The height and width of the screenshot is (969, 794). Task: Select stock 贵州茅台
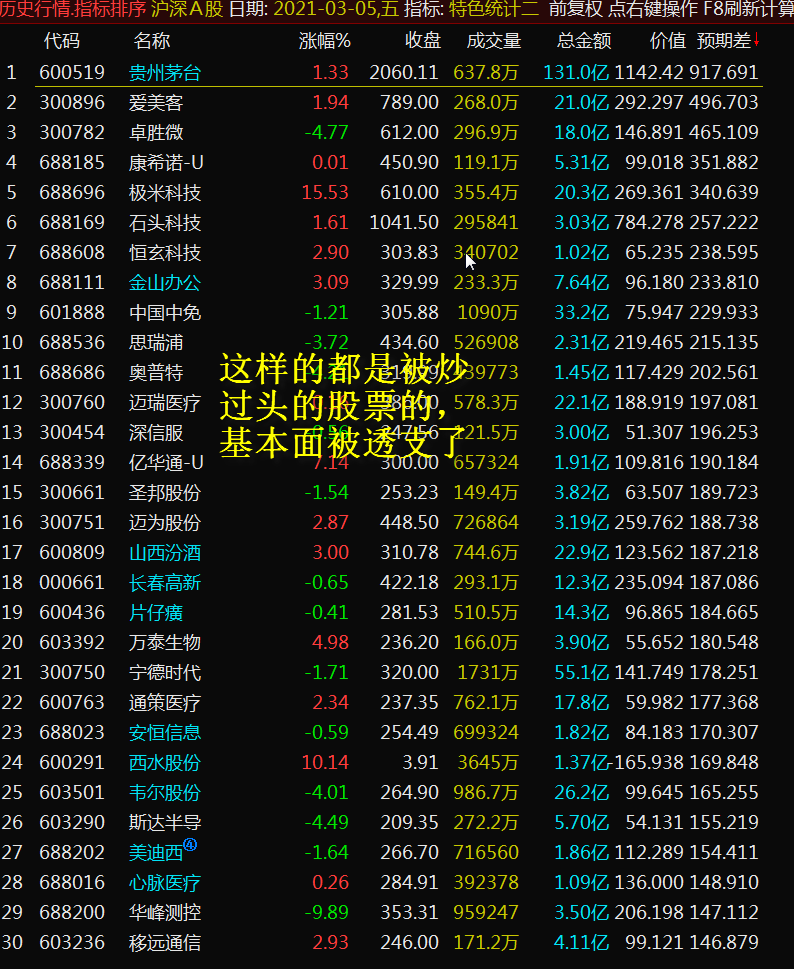[x=165, y=72]
